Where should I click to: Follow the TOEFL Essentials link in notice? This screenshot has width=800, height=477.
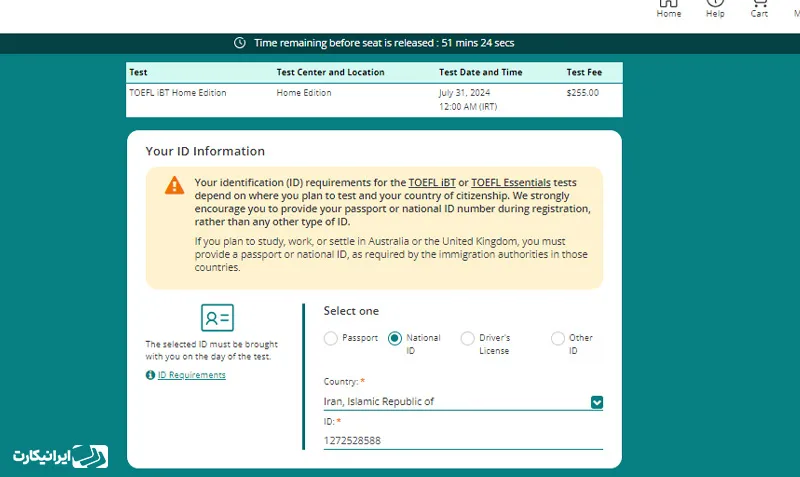point(511,183)
